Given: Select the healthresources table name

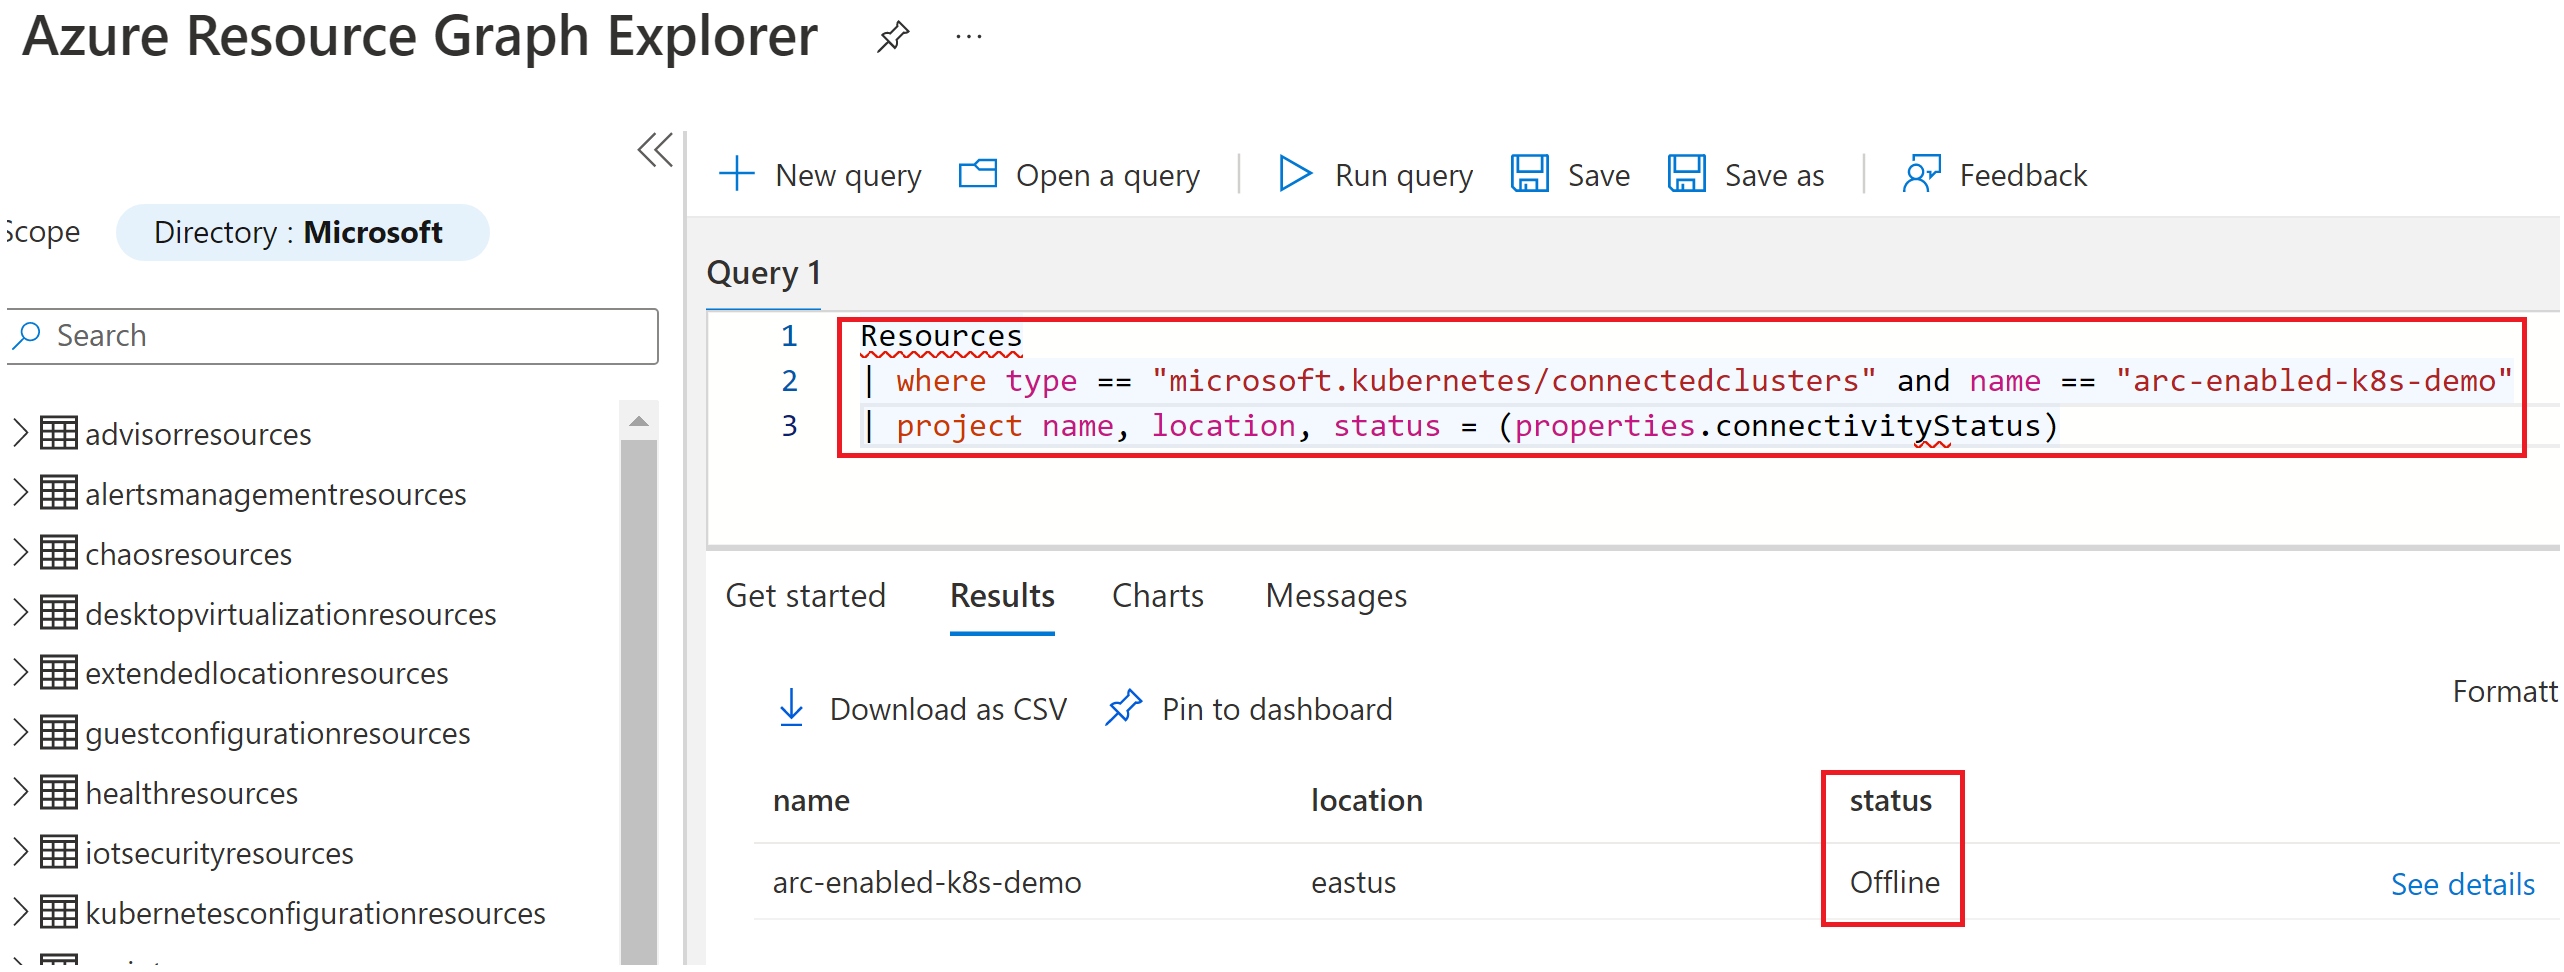Looking at the screenshot, I should 191,793.
